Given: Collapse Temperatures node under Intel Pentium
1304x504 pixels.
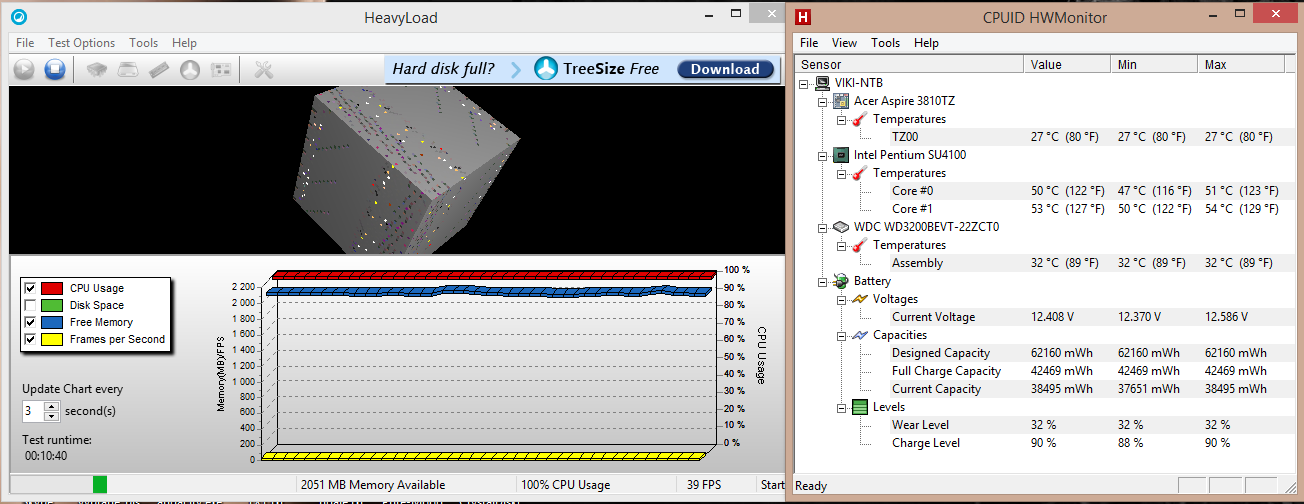Looking at the screenshot, I should coord(841,173).
